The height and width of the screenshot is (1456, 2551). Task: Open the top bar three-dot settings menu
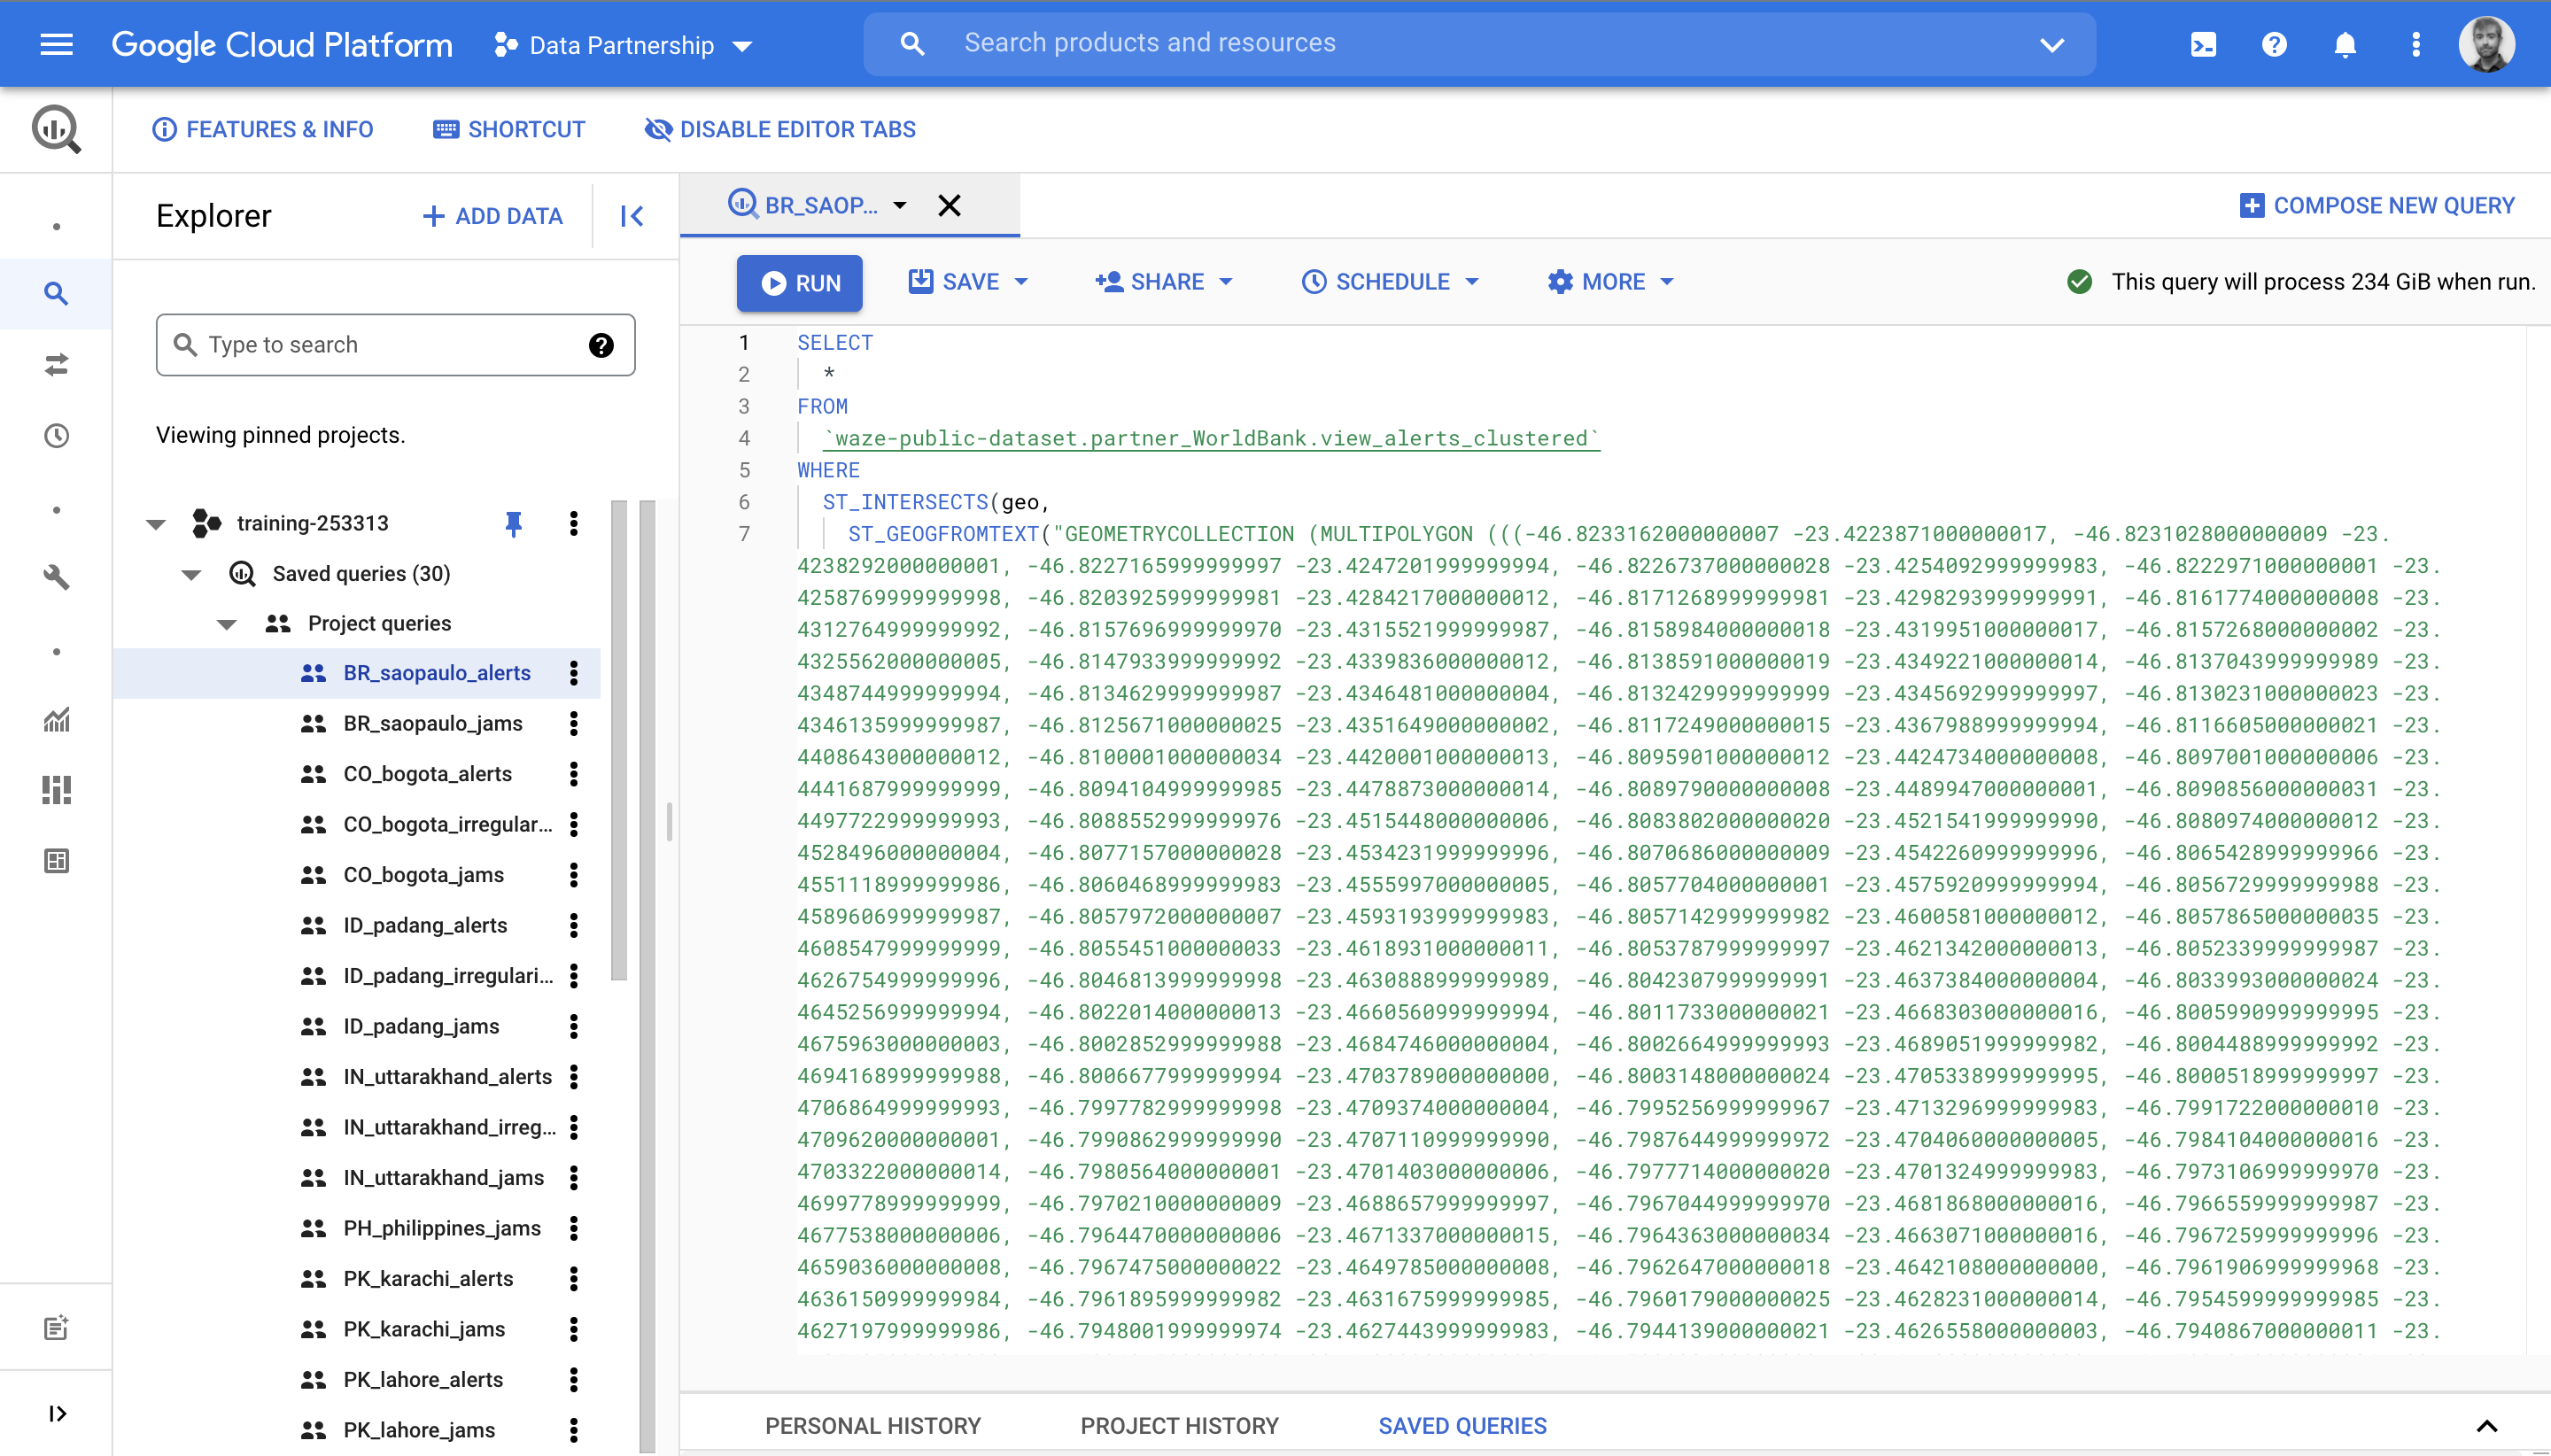(x=2416, y=44)
